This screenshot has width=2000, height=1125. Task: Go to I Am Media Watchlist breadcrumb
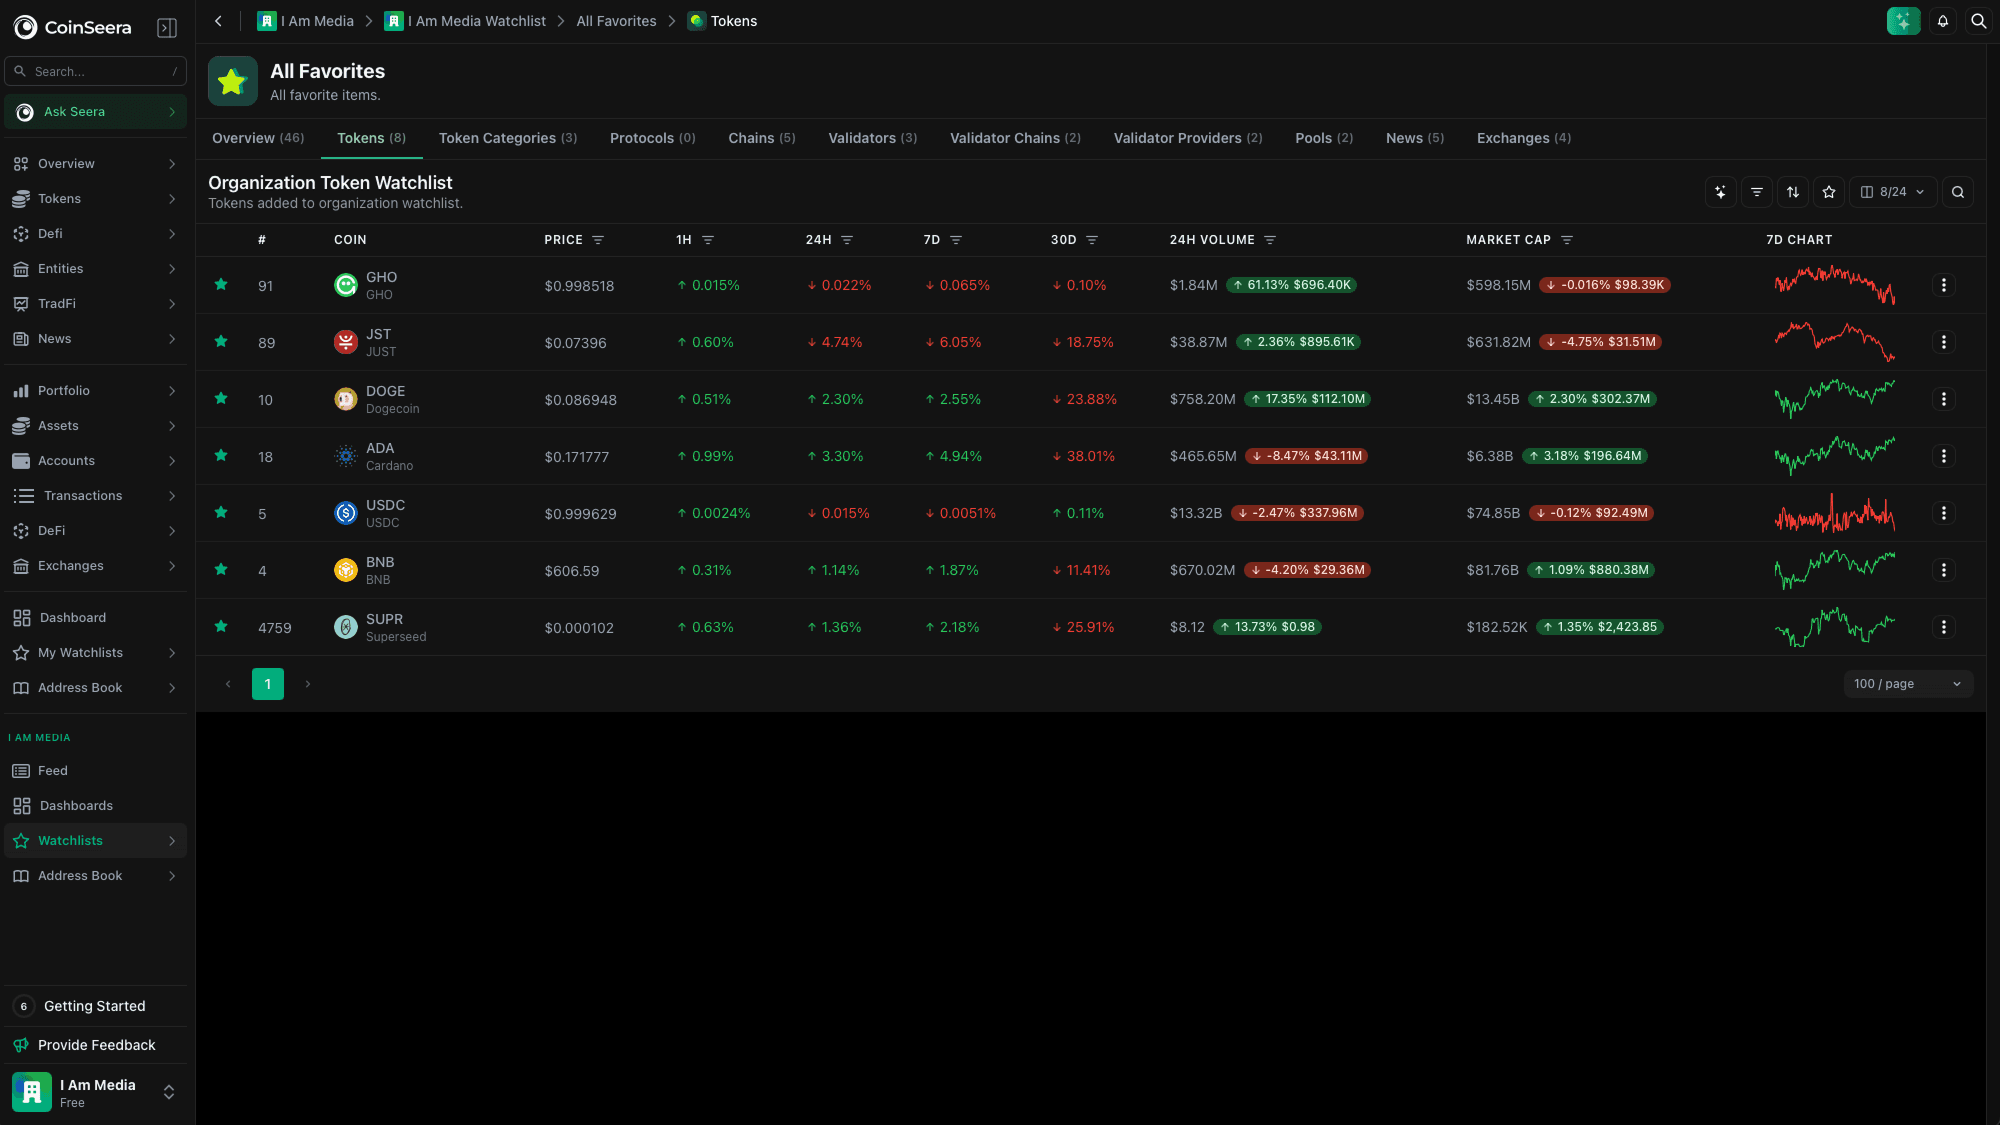[465, 21]
